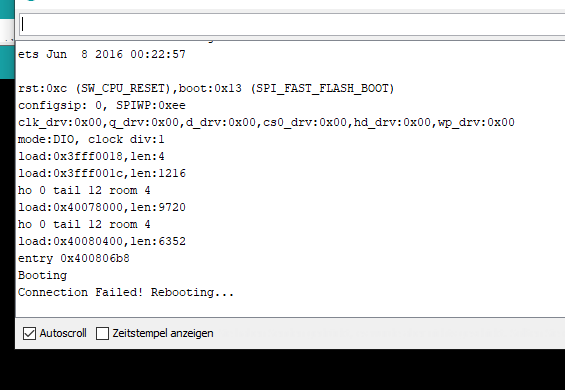
Task: Select the 'mode:DIO, clock div:1' line
Action: pyautogui.click(x=91, y=139)
